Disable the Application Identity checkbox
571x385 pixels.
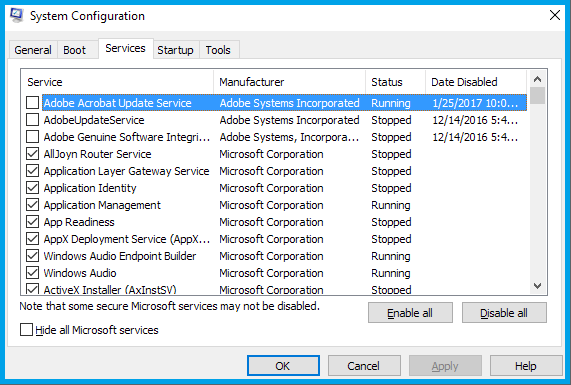(32, 188)
